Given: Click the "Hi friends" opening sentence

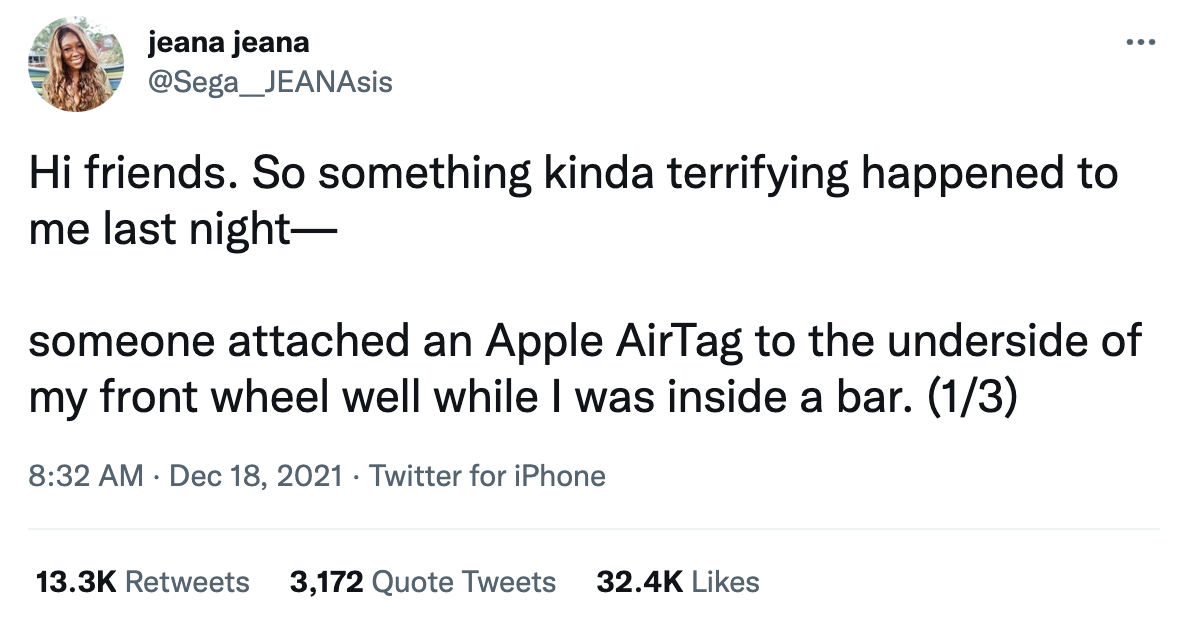Looking at the screenshot, I should 132,174.
